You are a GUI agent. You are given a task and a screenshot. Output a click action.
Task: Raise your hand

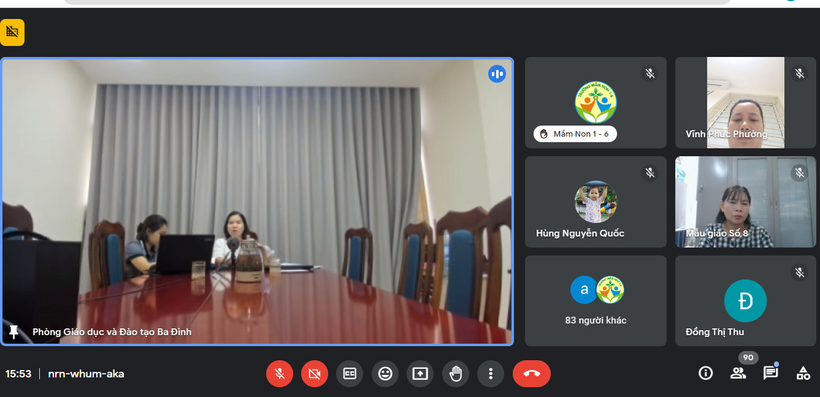tap(455, 373)
